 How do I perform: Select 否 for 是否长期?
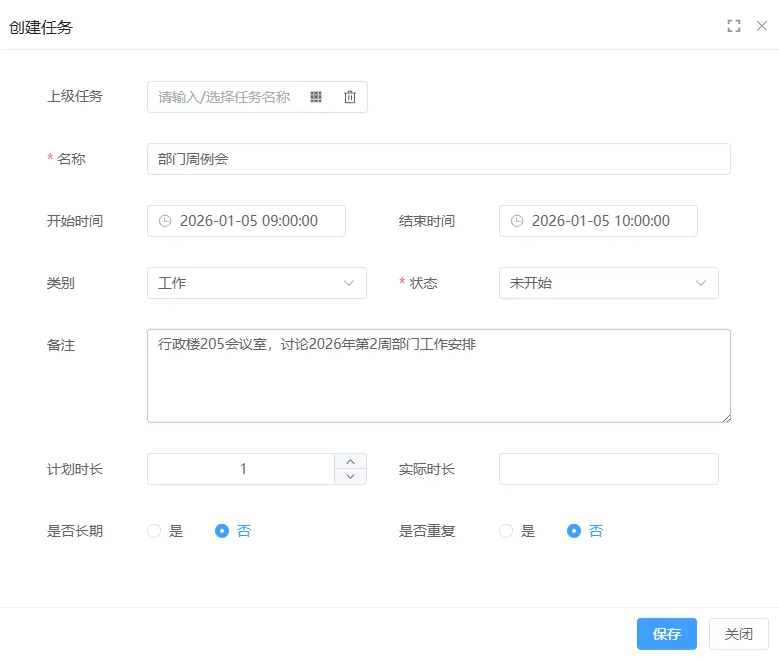(x=222, y=531)
